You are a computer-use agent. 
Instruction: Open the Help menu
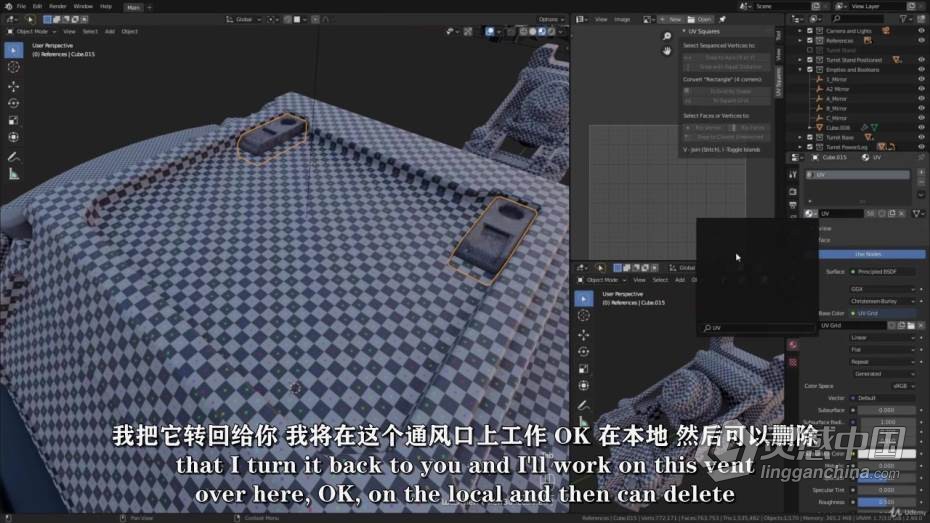pyautogui.click(x=106, y=6)
